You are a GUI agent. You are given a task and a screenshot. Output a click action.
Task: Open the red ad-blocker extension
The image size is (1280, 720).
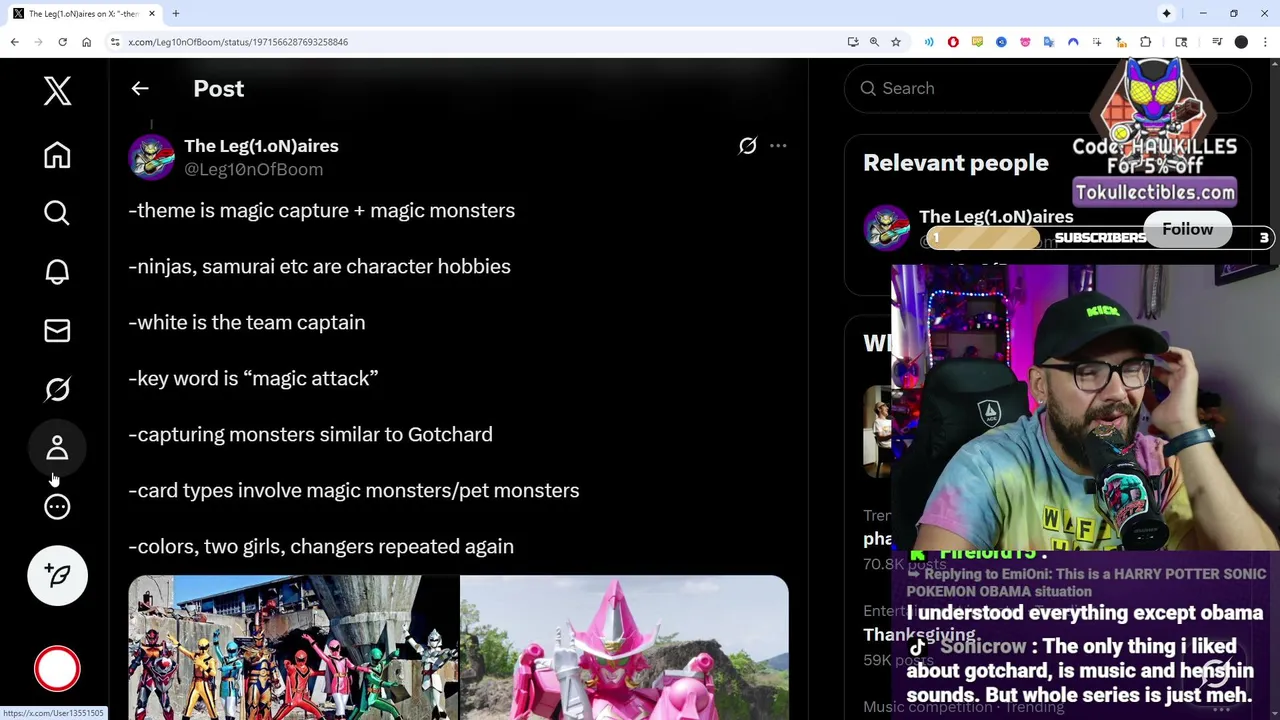tap(953, 42)
